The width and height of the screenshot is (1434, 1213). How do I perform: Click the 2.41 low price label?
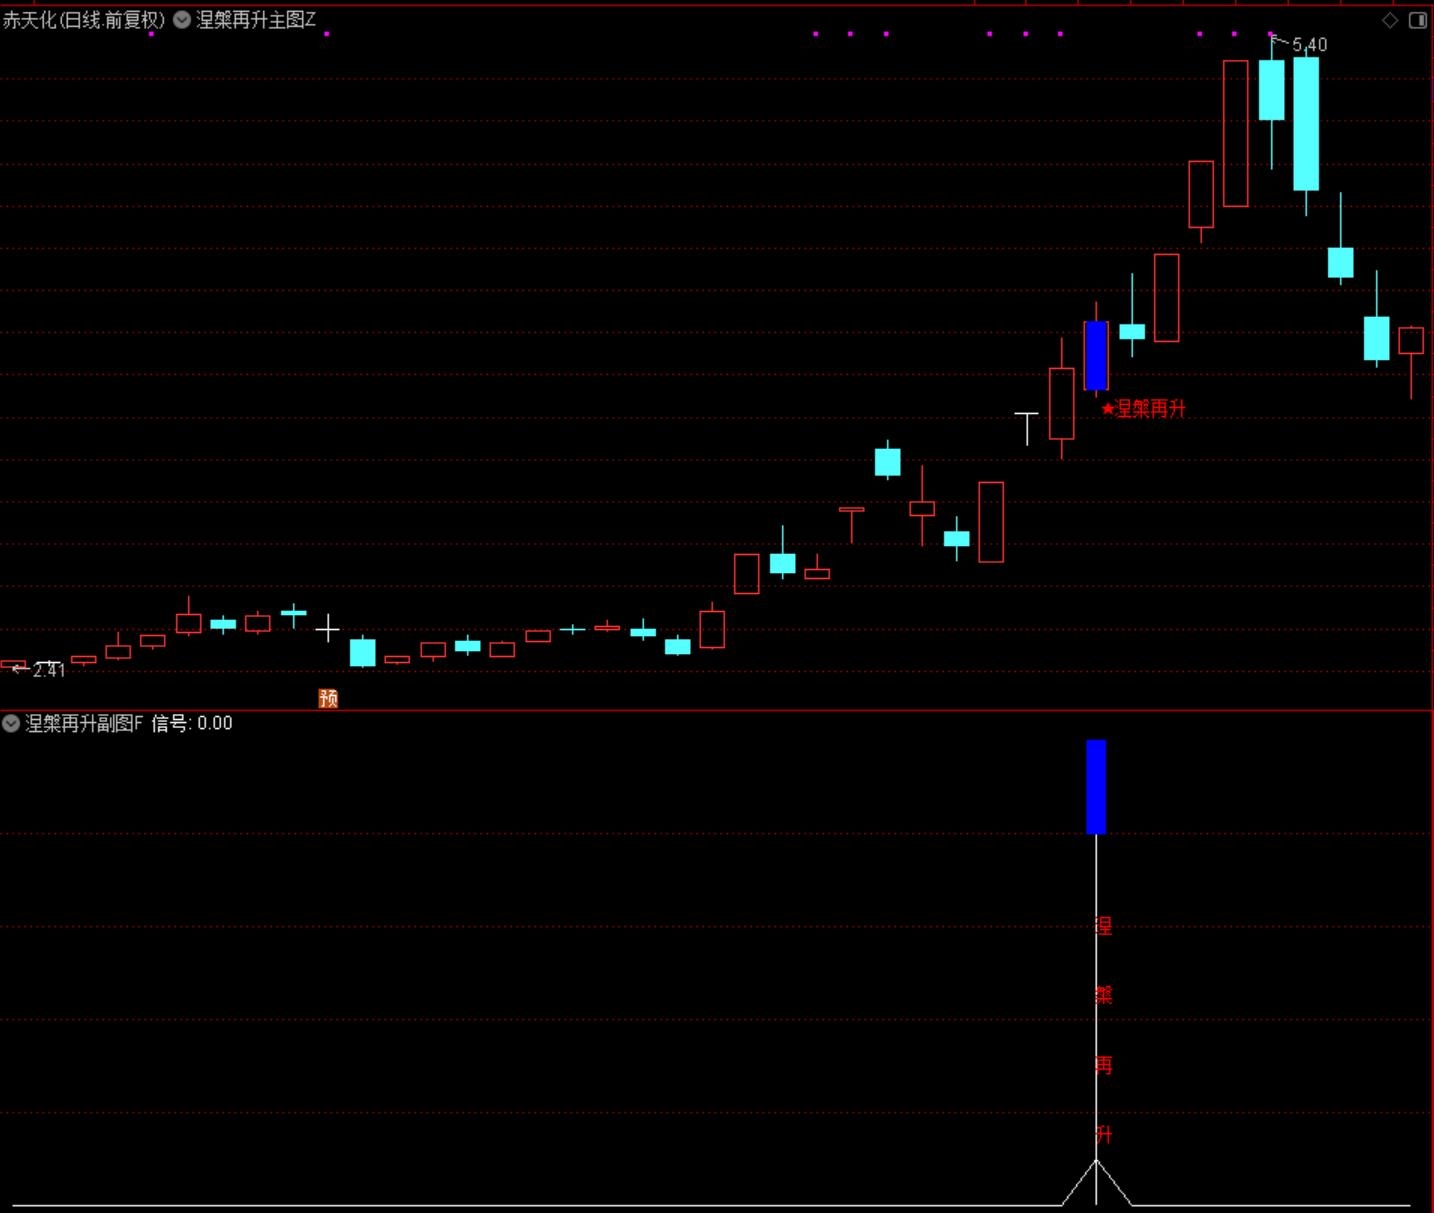[x=48, y=670]
